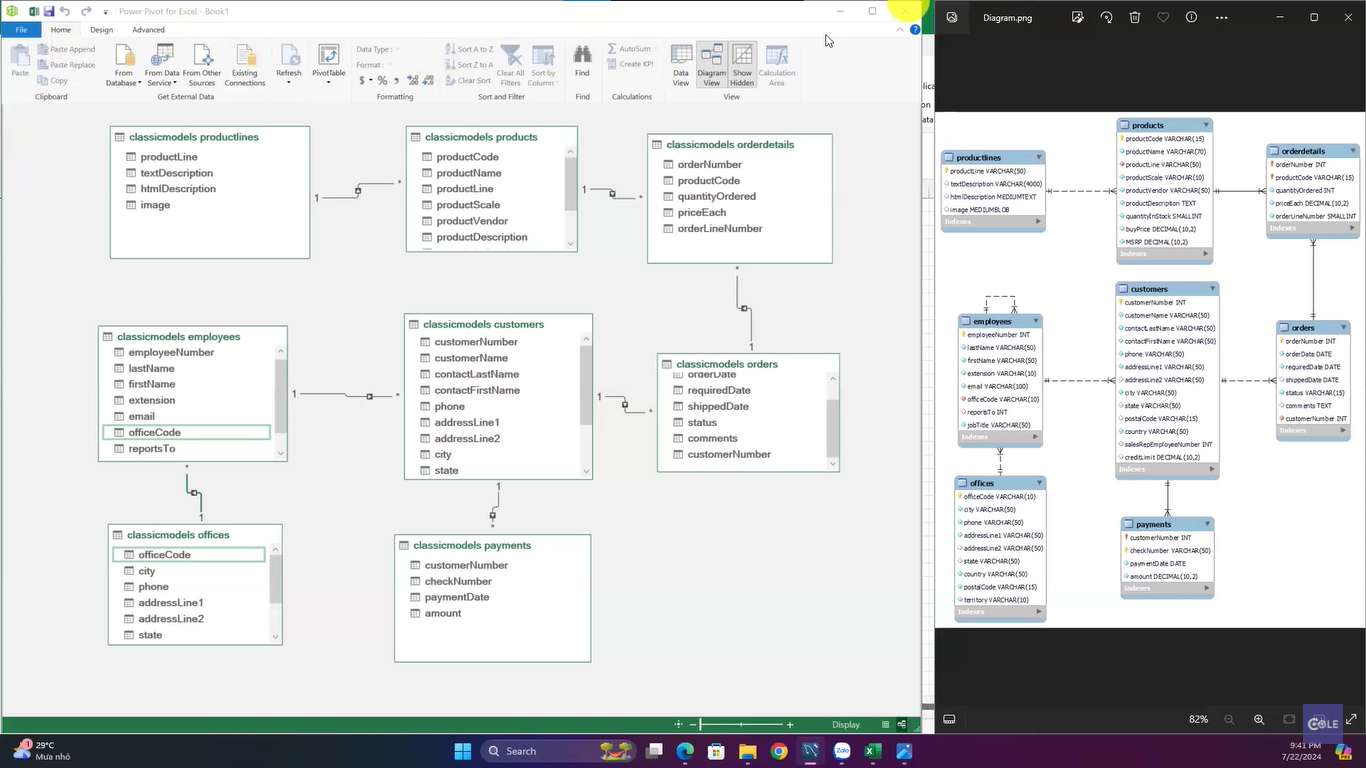
Task: Click Copy in Clipboard group
Action: tap(53, 81)
